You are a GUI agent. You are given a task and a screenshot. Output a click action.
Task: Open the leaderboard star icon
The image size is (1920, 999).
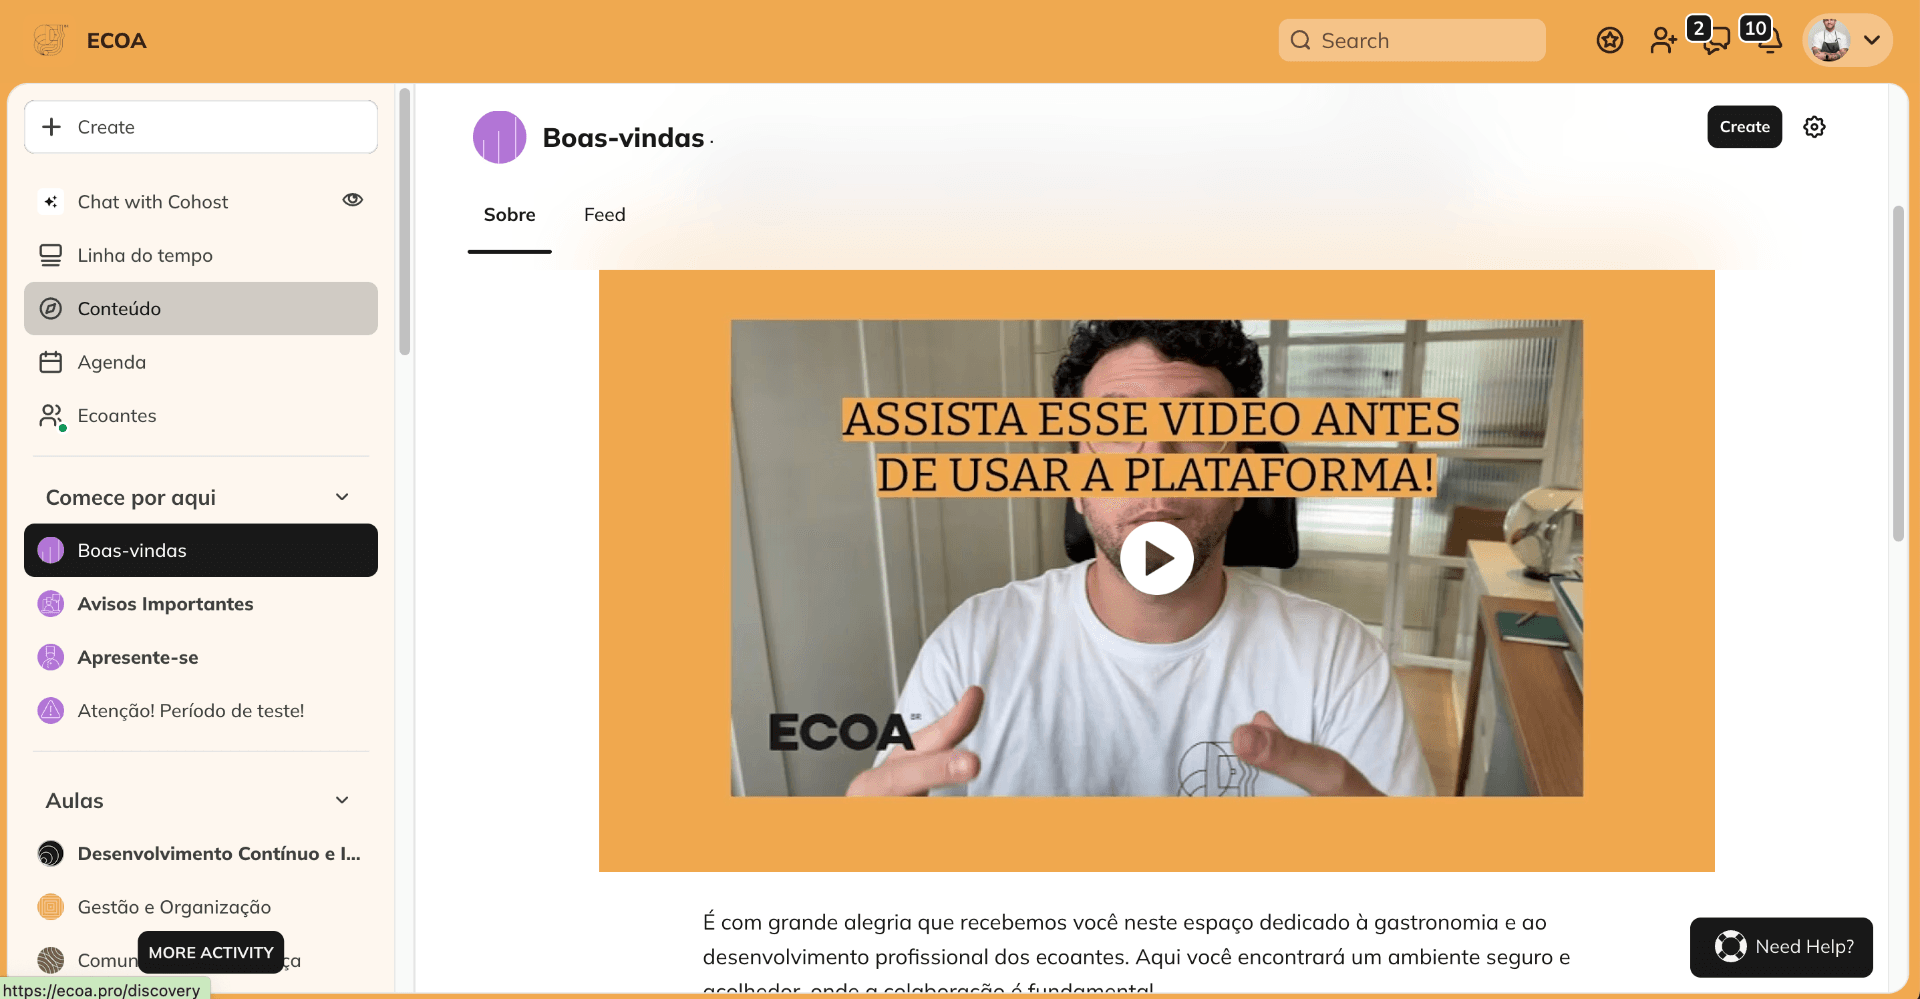coord(1610,40)
